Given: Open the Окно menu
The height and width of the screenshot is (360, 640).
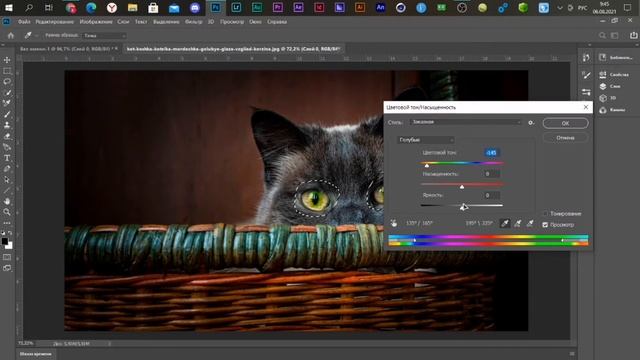Looking at the screenshot, I should [x=255, y=22].
